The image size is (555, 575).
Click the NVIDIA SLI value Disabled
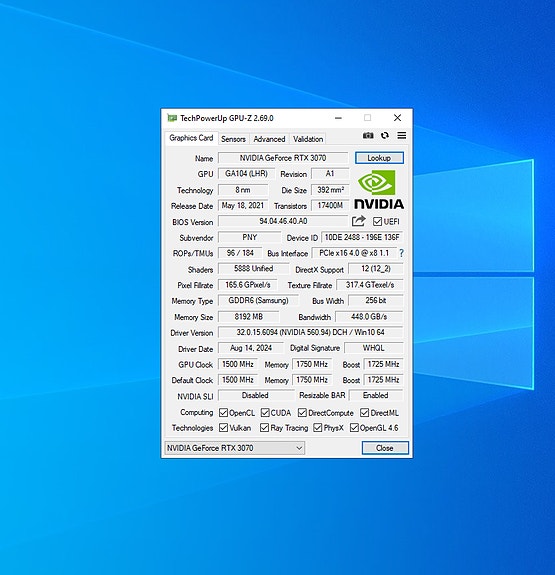tap(255, 395)
